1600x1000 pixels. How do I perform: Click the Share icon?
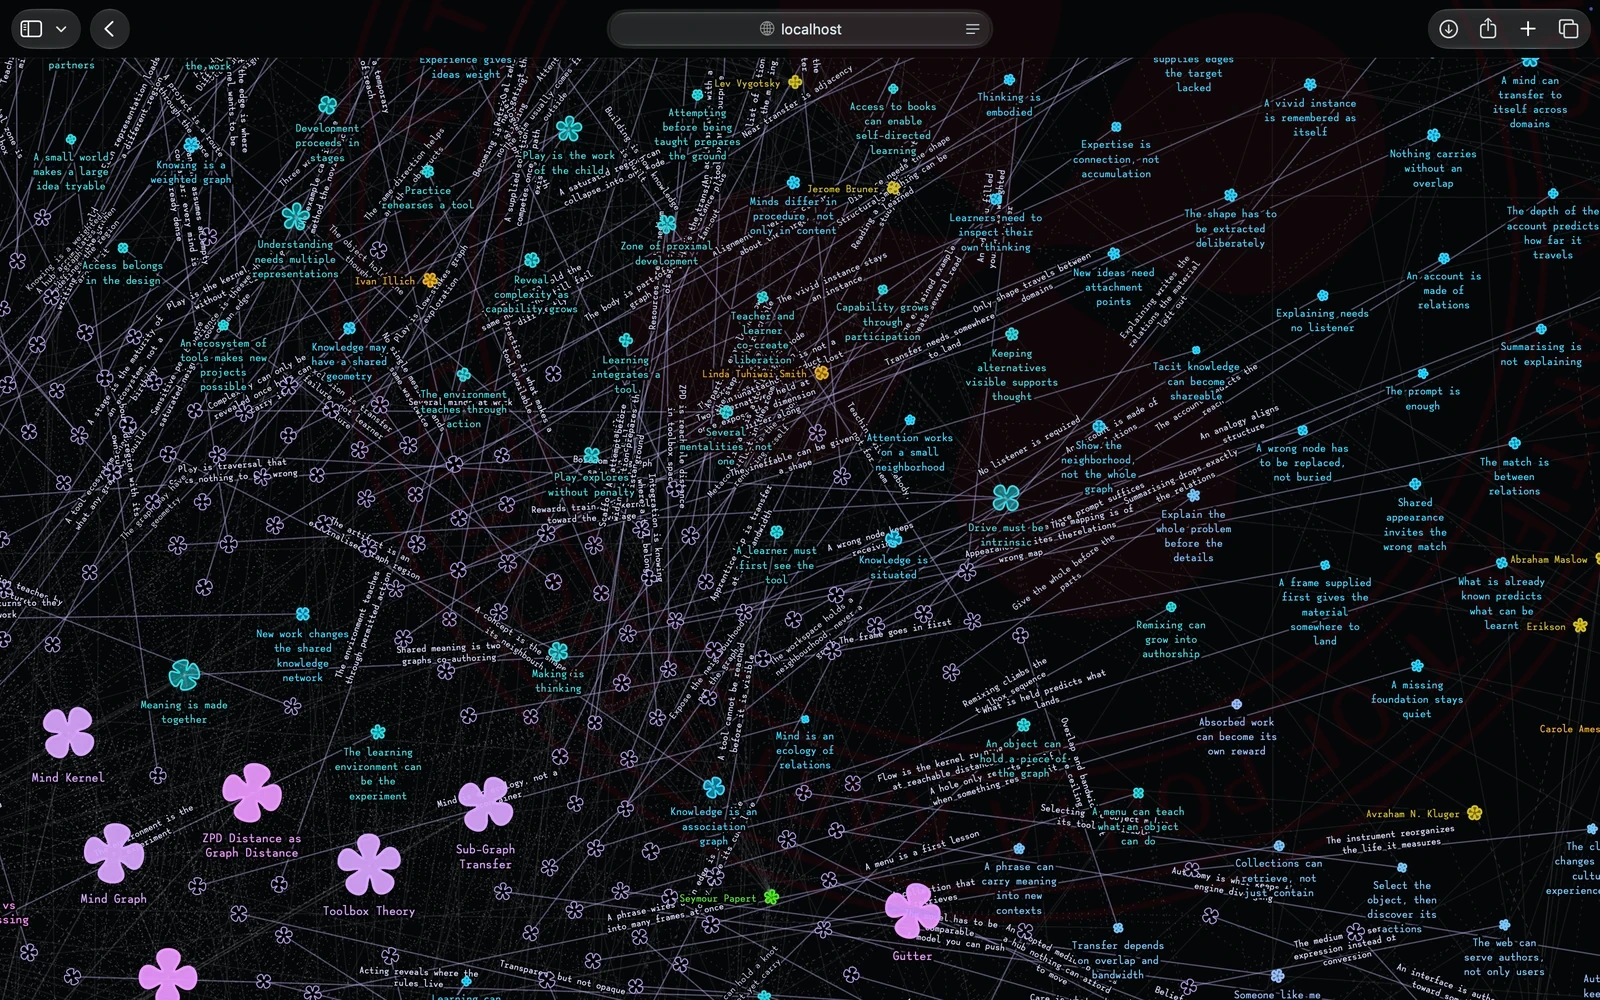(x=1488, y=29)
